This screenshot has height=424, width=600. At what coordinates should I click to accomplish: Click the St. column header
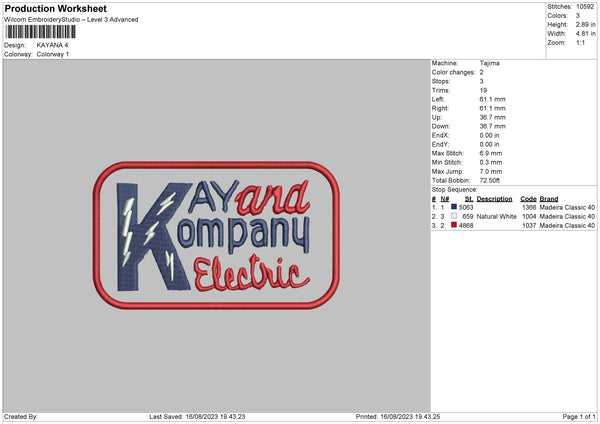[x=468, y=198]
